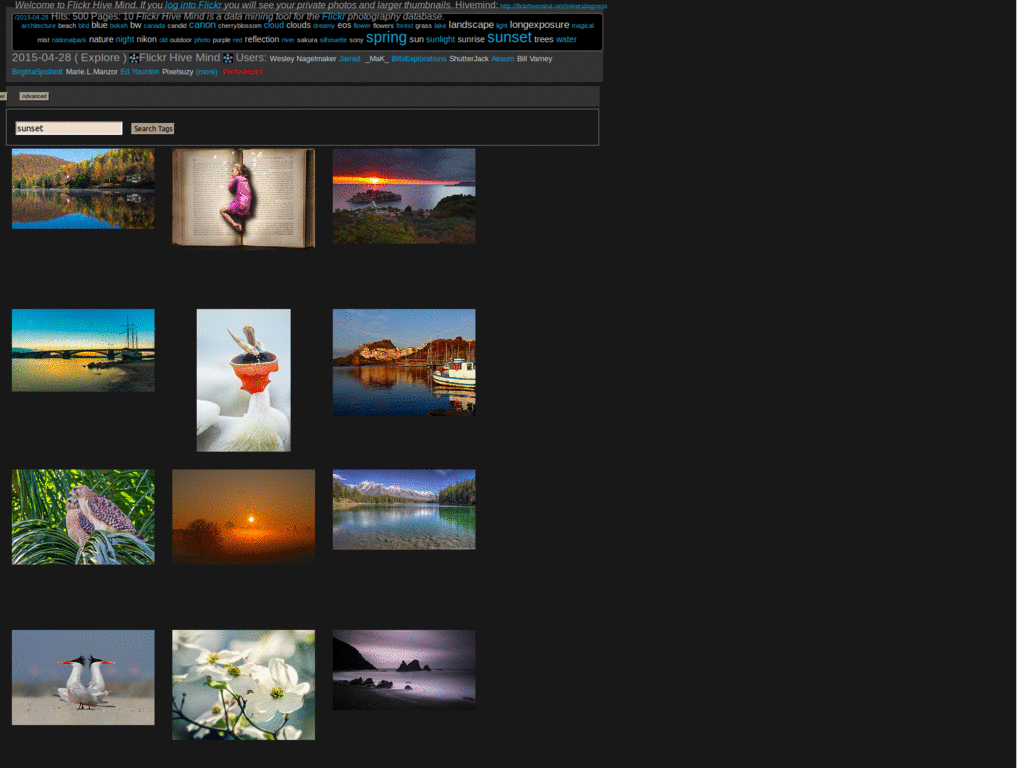Click the 'landscape' tag in the tag cloud
Viewport: 1024px width, 768px height.
point(471,24)
